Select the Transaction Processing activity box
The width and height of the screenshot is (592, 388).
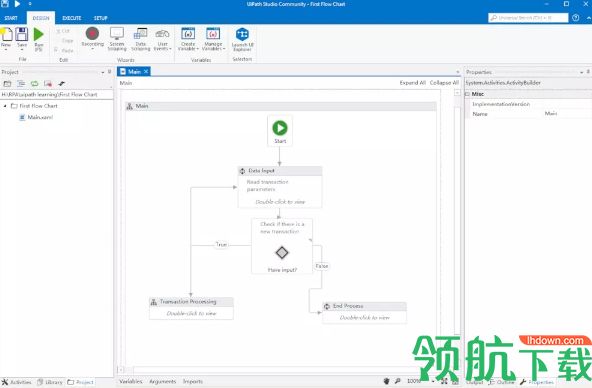pos(191,308)
